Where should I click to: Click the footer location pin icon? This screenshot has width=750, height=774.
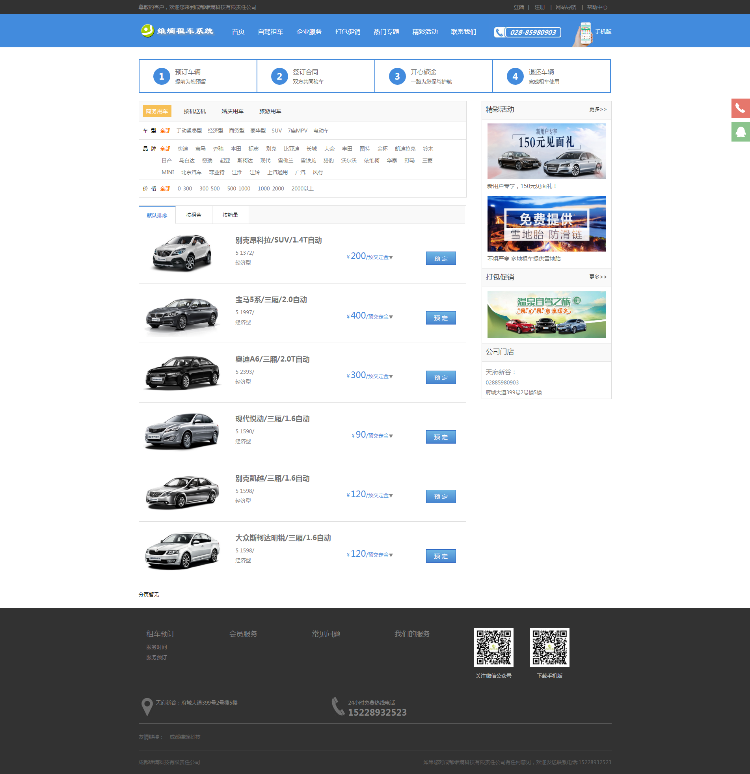click(x=147, y=707)
